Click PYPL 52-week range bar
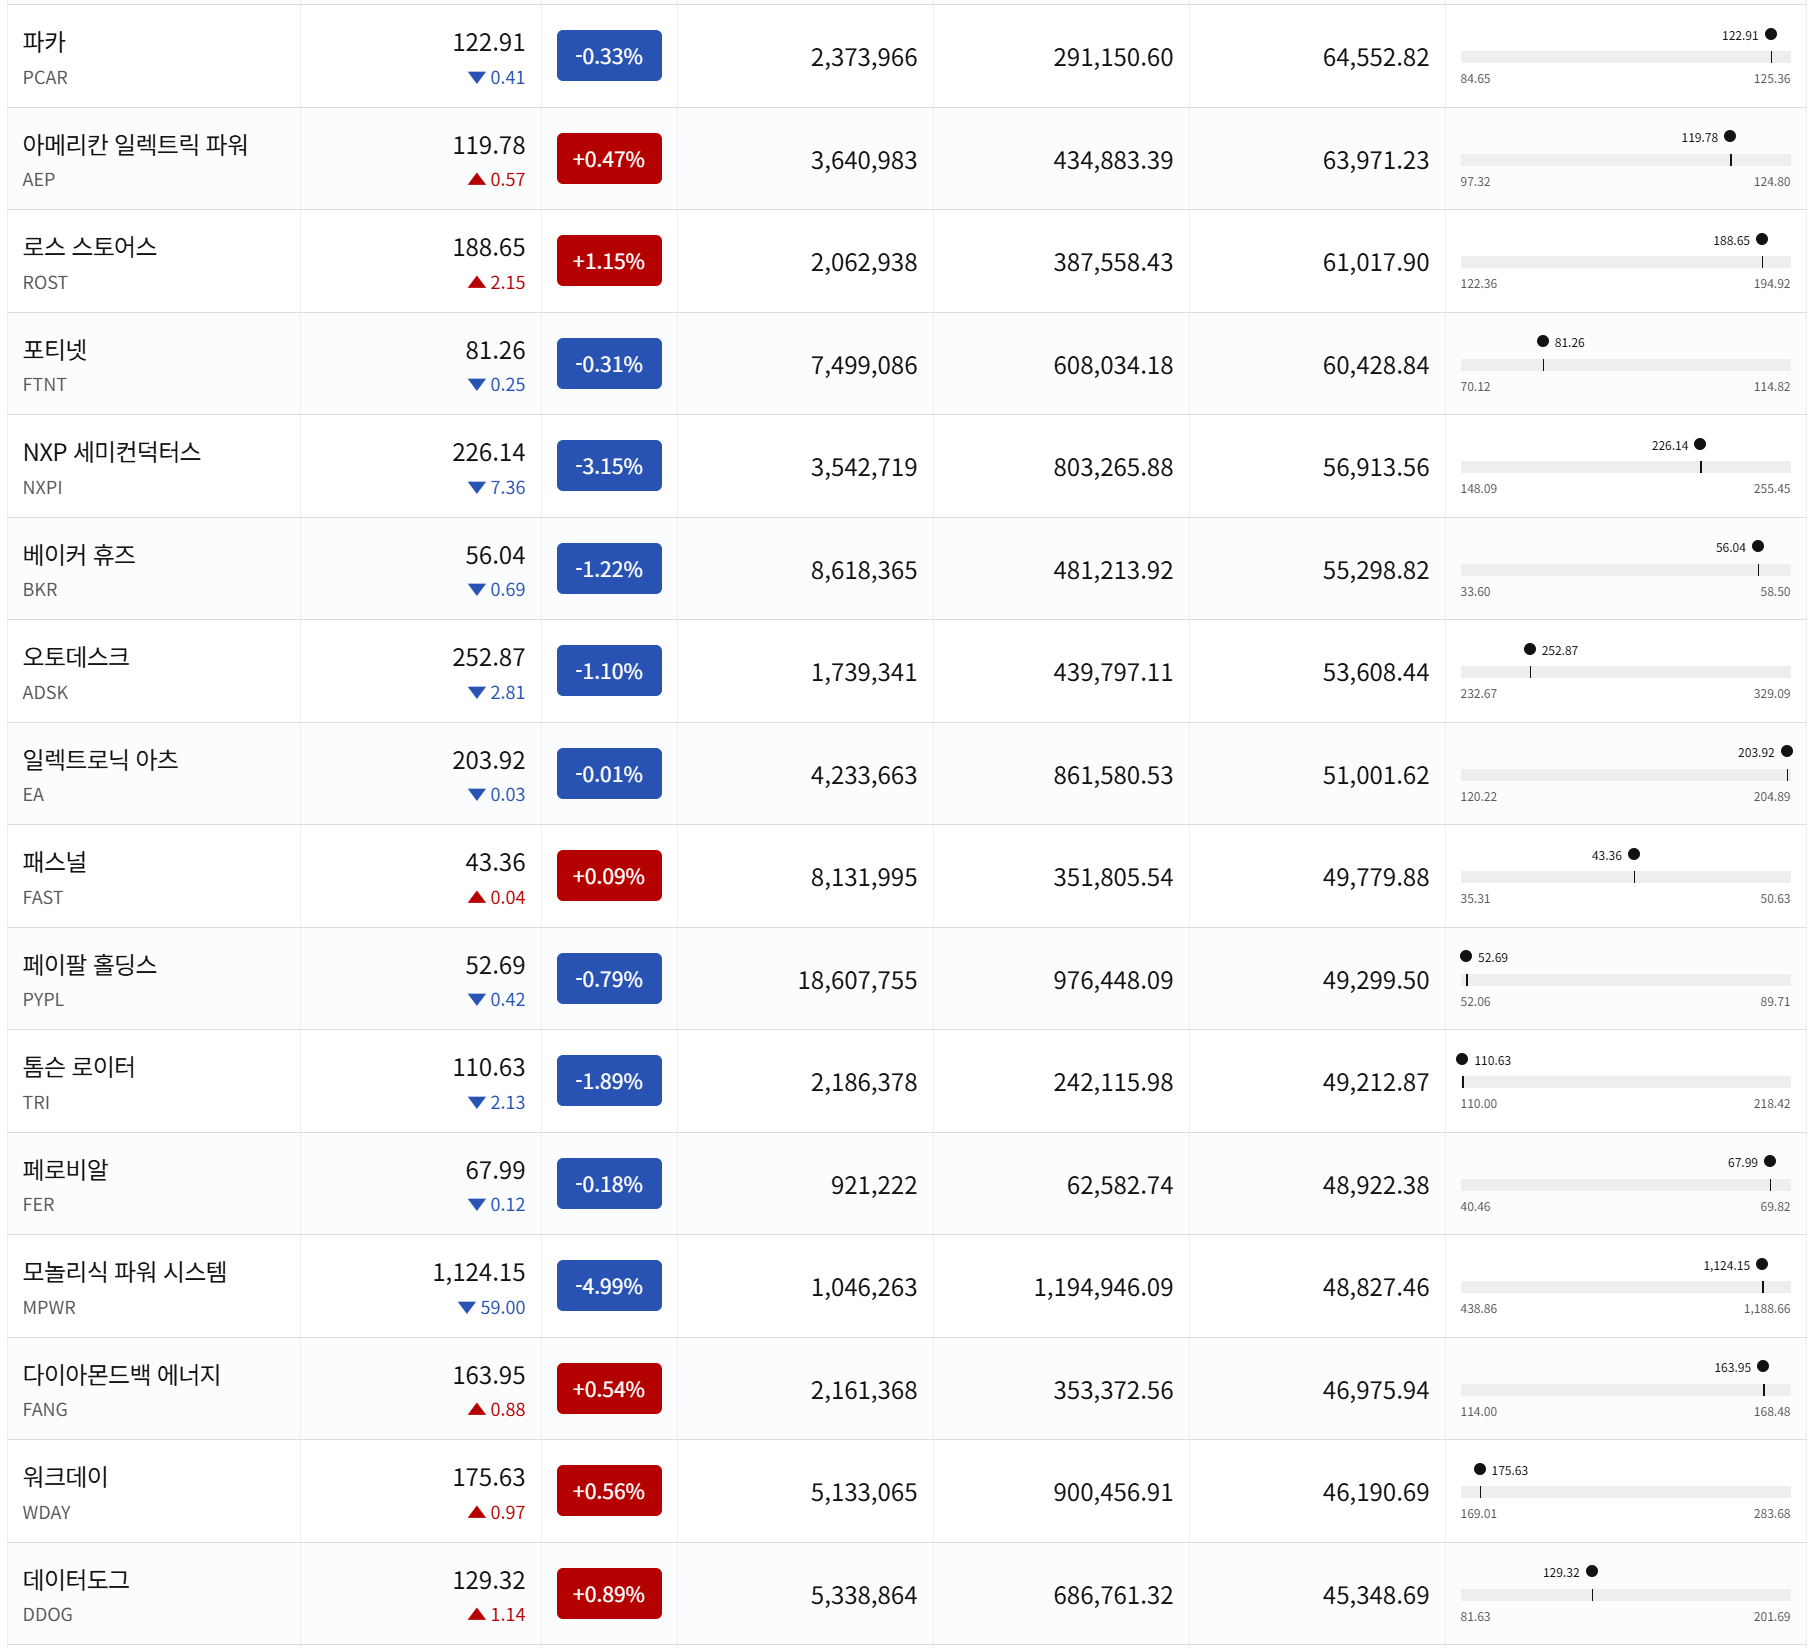The width and height of the screenshot is (1811, 1648). [x=1625, y=980]
